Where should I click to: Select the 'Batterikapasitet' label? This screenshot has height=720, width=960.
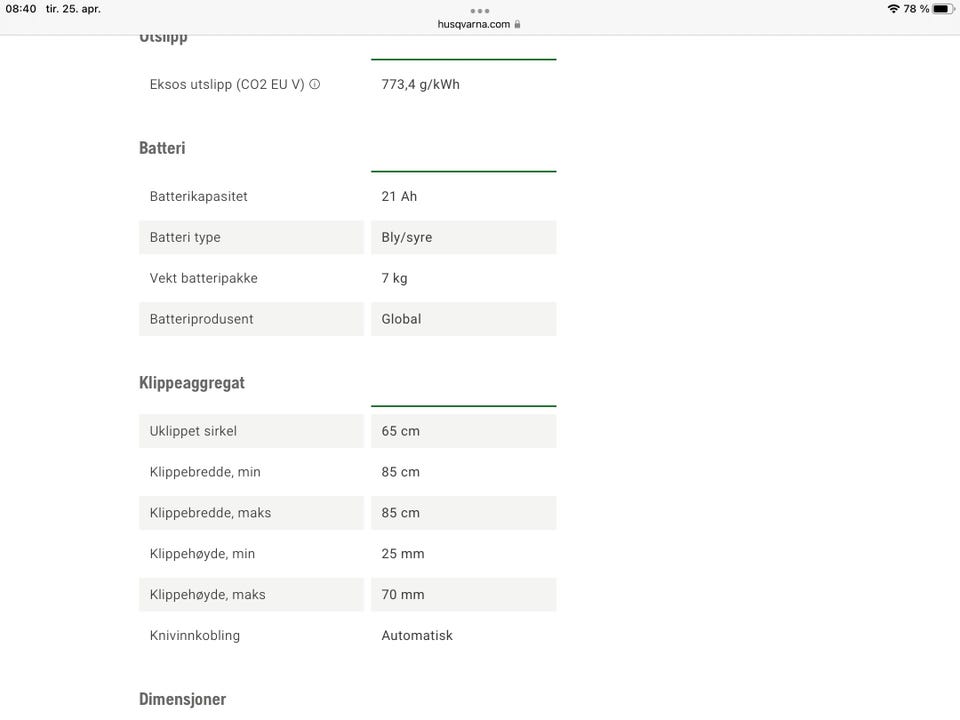click(199, 197)
